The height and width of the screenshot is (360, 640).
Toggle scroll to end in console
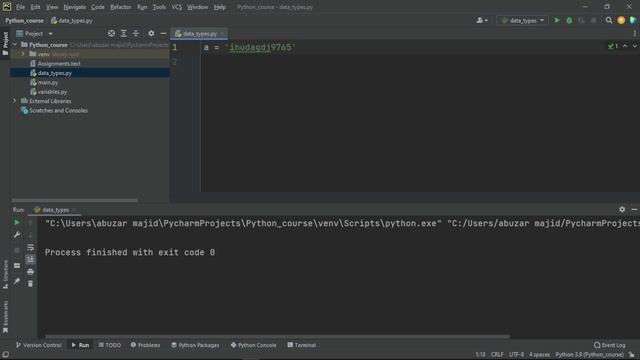click(31, 259)
